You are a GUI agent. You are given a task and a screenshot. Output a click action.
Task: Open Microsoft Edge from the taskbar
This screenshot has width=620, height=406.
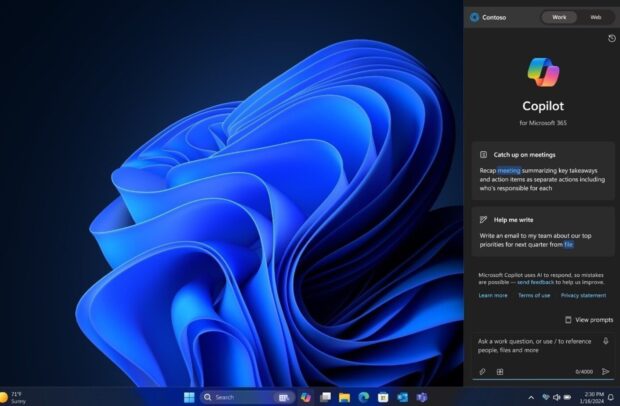point(363,397)
